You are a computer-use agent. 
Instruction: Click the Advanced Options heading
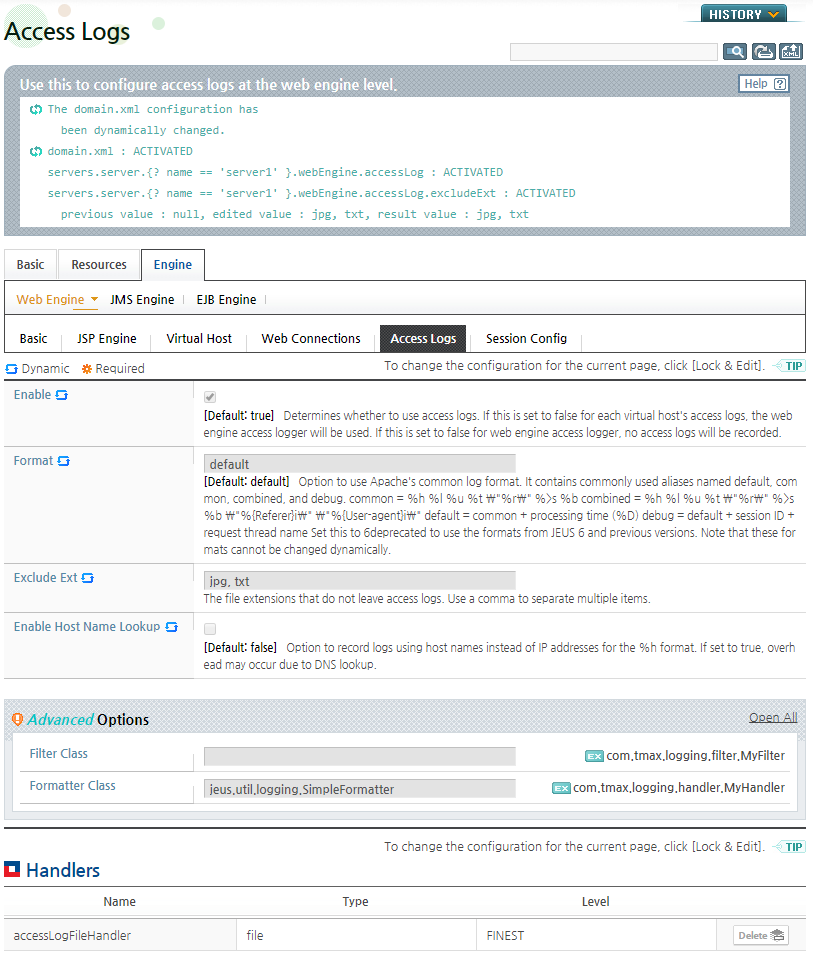88,720
